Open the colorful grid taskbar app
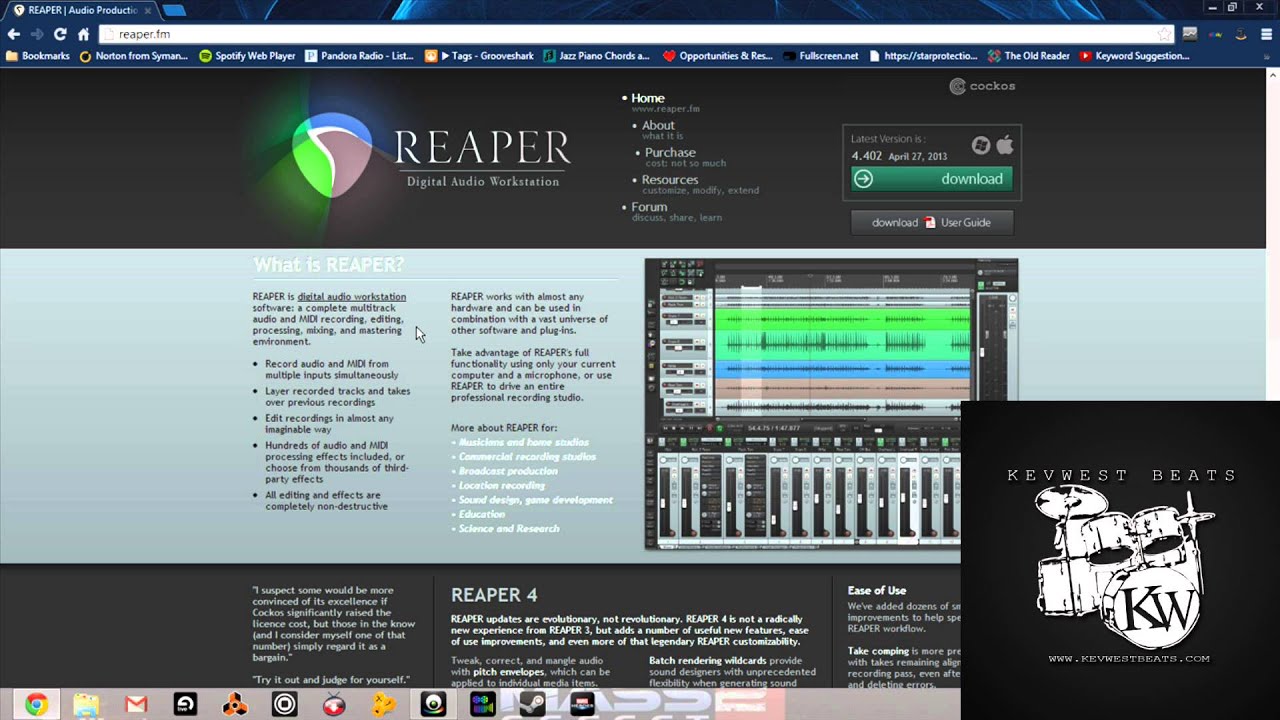This screenshot has width=1280, height=720. pyautogui.click(x=482, y=705)
